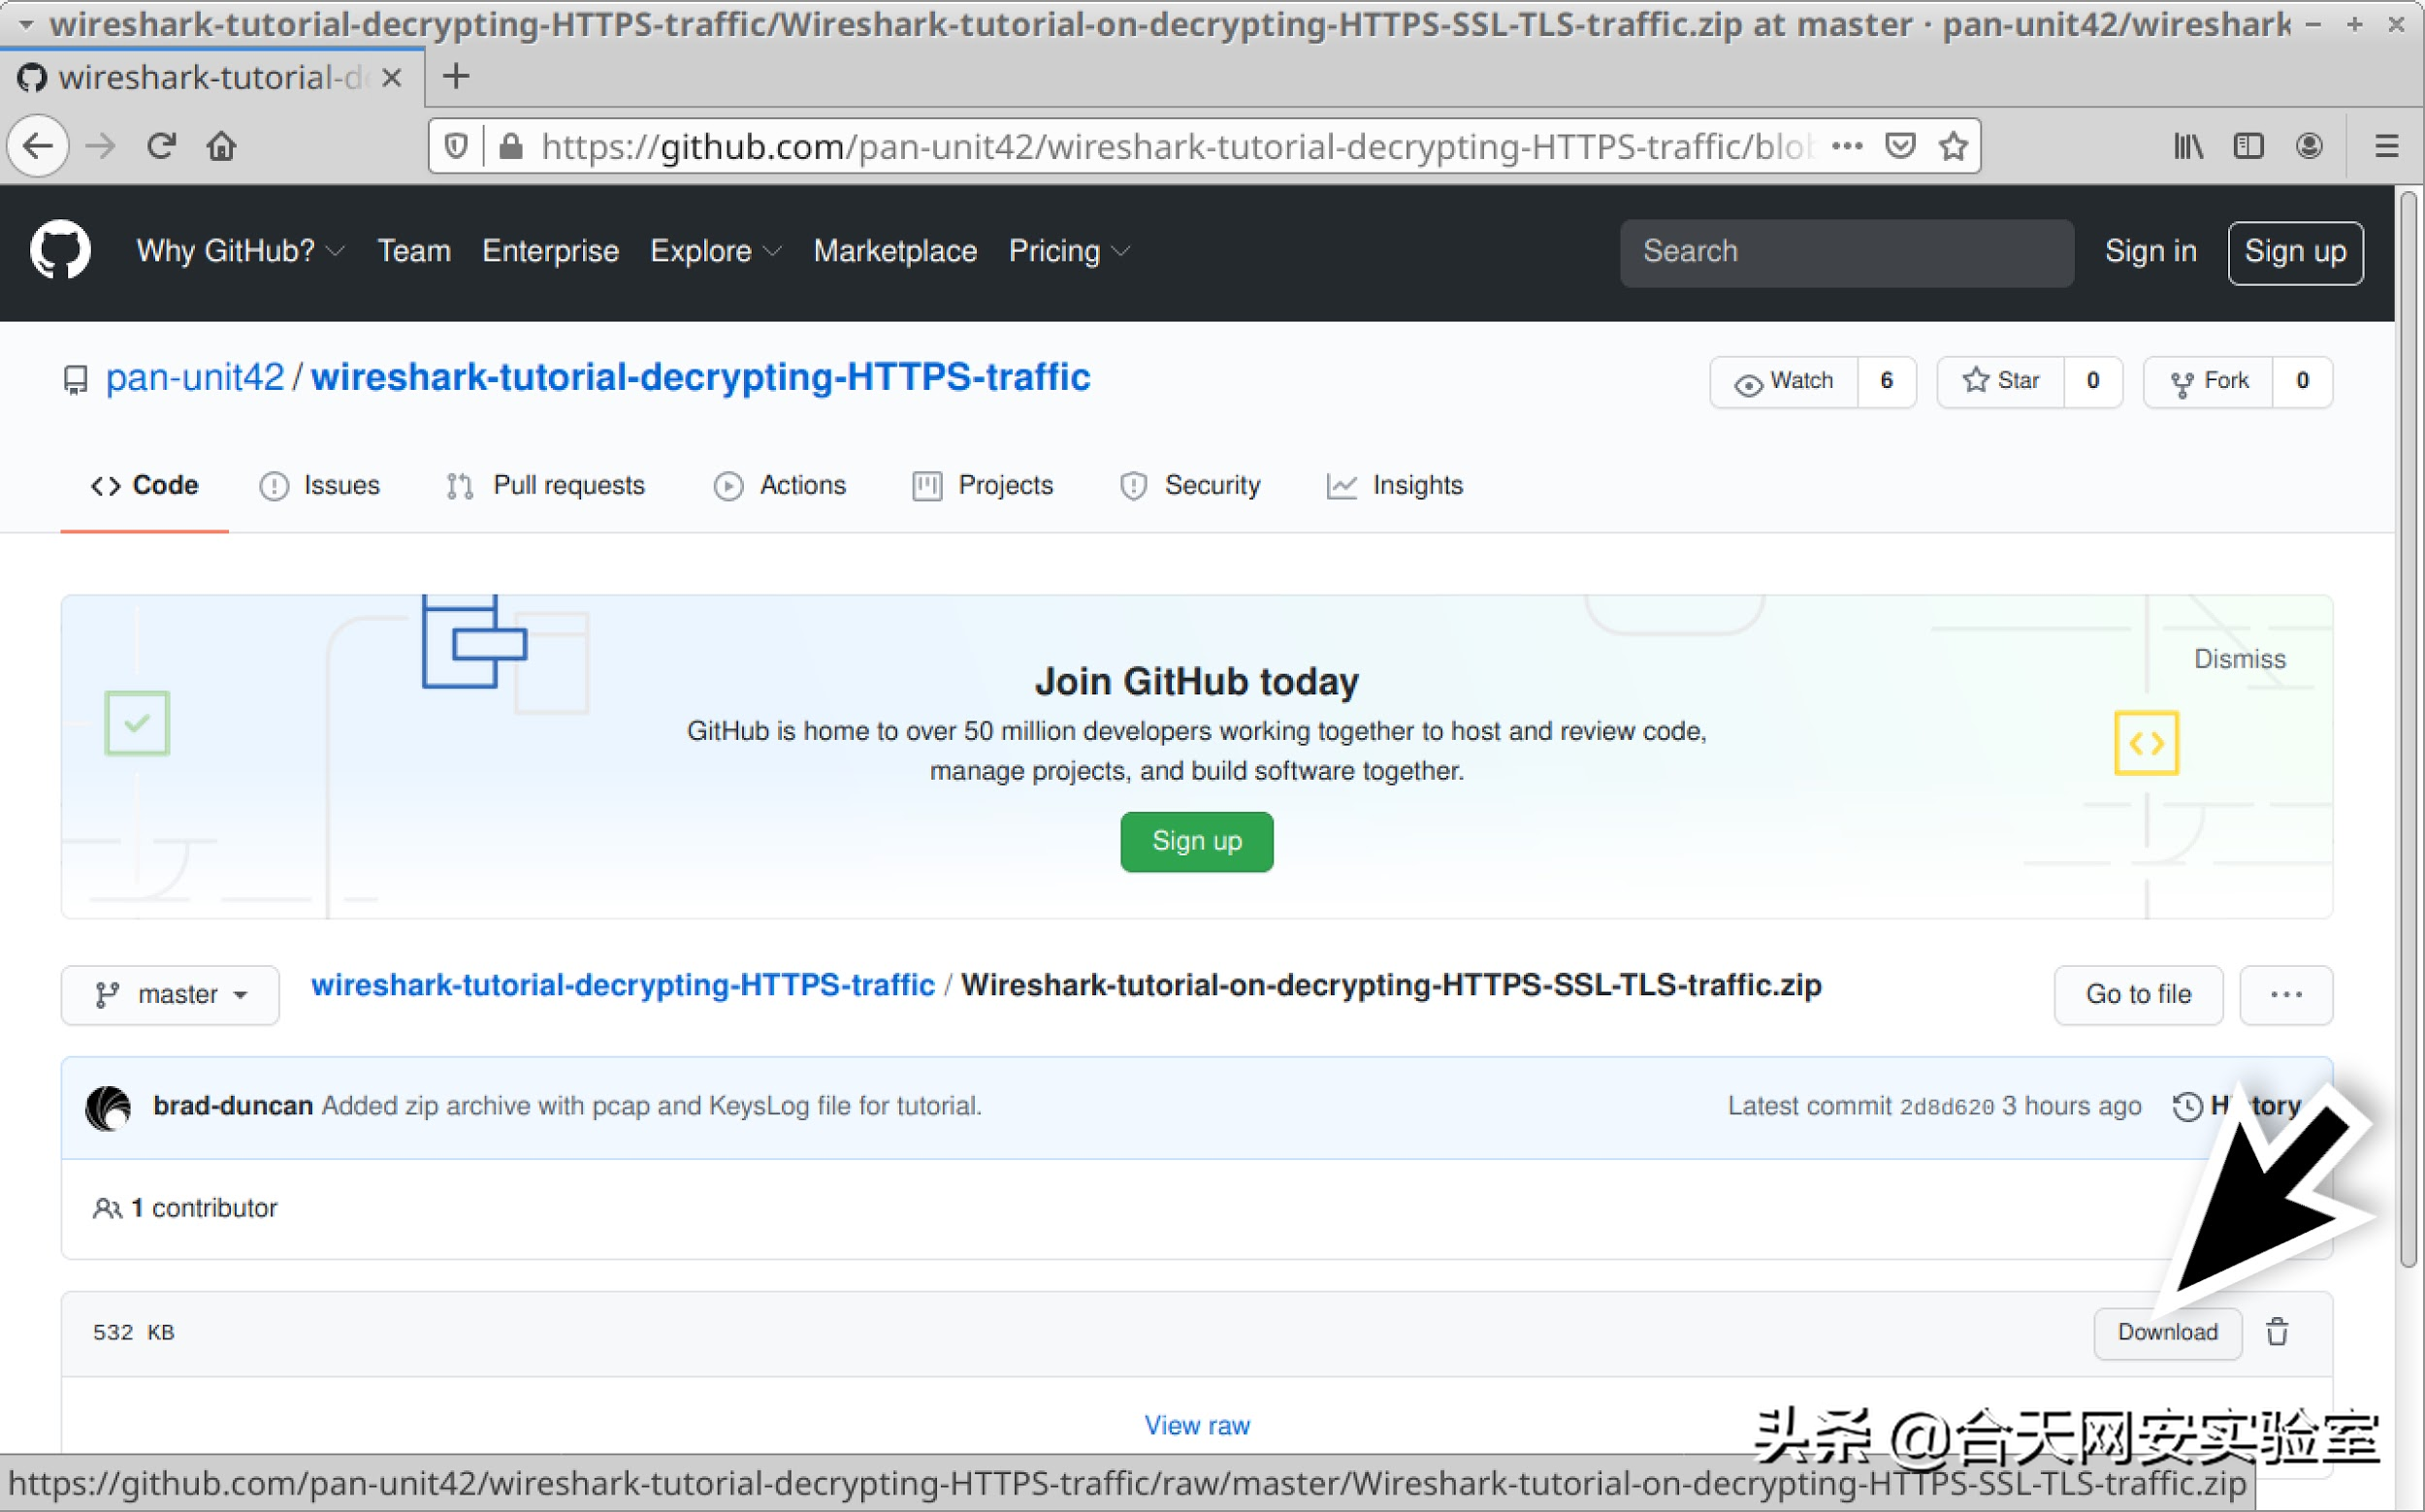Image resolution: width=2425 pixels, height=1512 pixels.
Task: Switch to the Insights tab
Action: 1395,485
